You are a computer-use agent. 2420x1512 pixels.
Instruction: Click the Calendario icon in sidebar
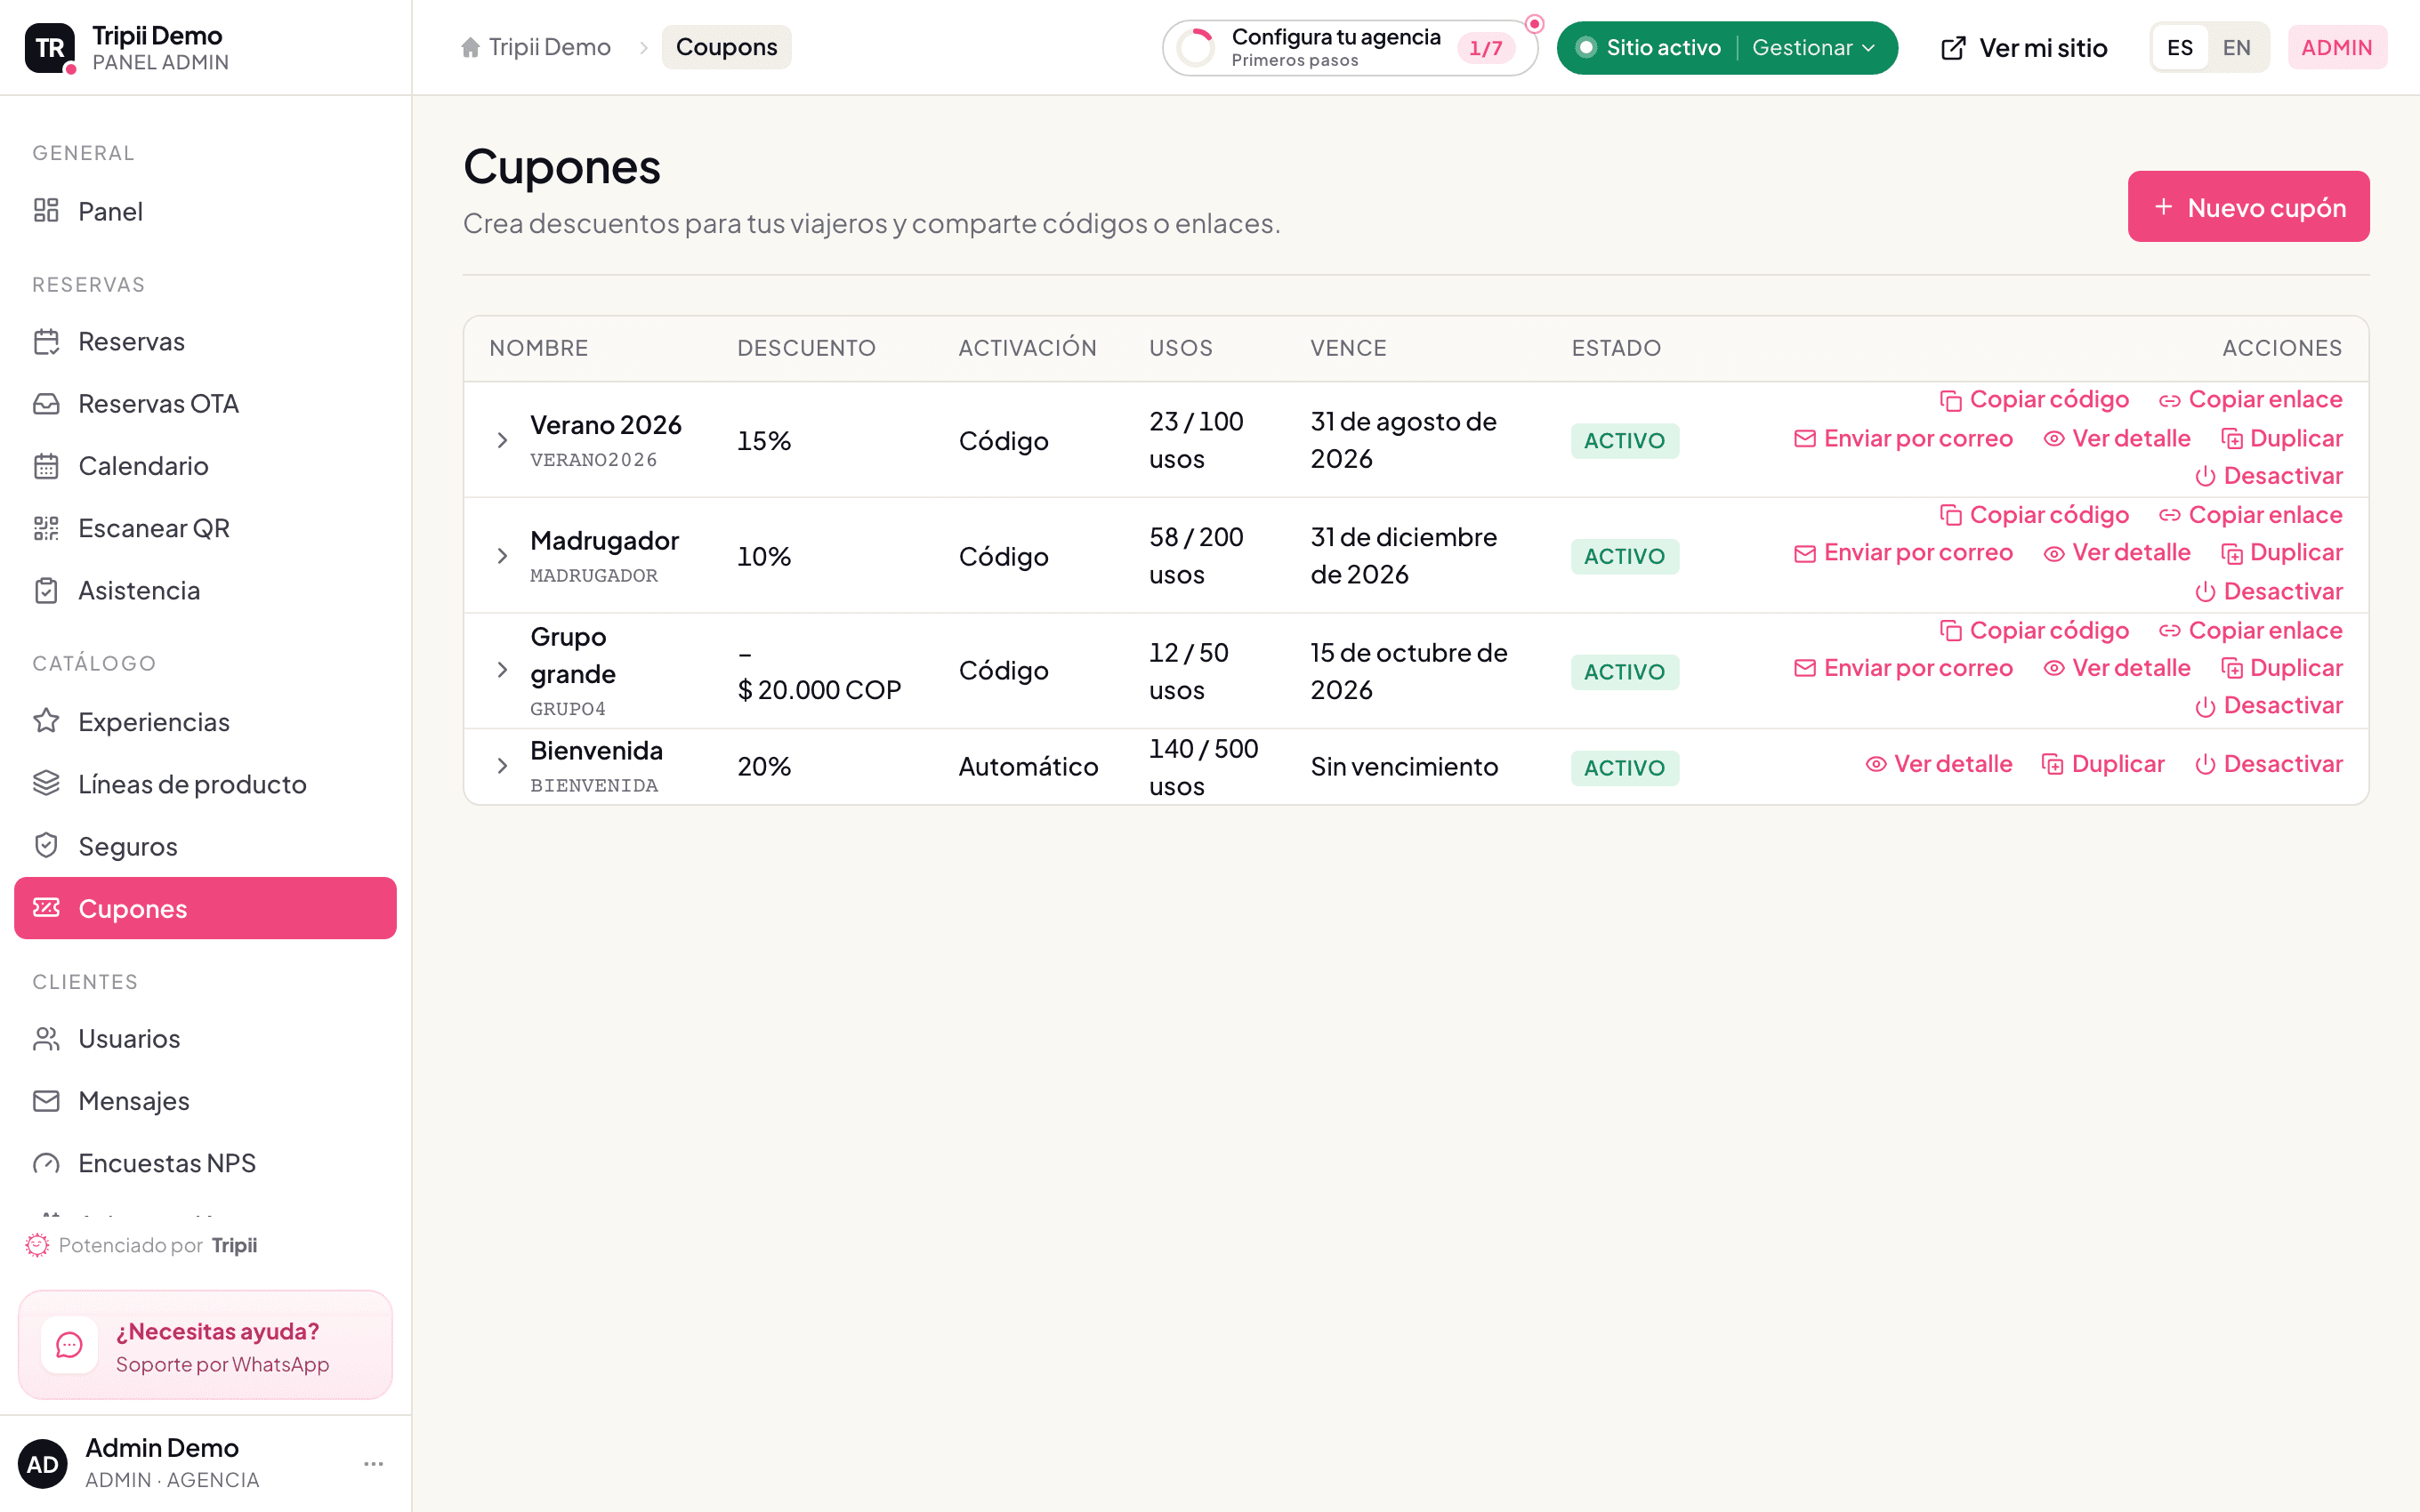46,466
